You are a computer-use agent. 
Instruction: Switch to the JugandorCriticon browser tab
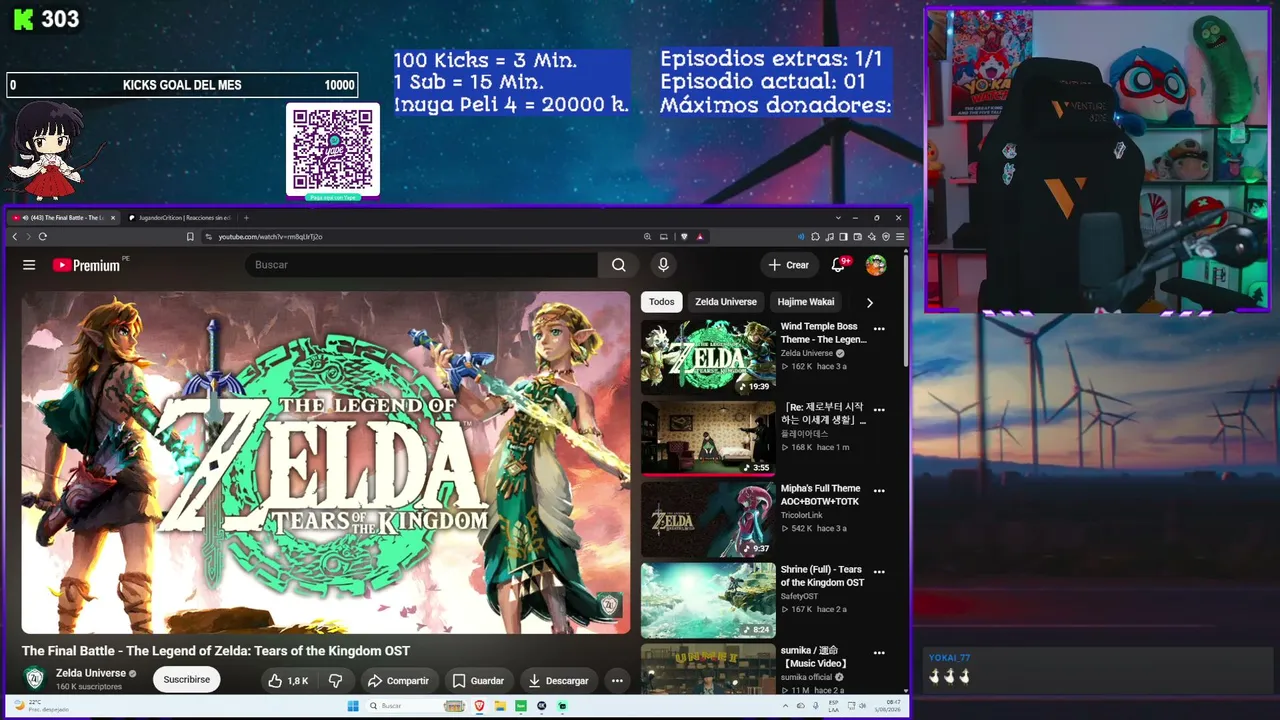[x=183, y=218]
